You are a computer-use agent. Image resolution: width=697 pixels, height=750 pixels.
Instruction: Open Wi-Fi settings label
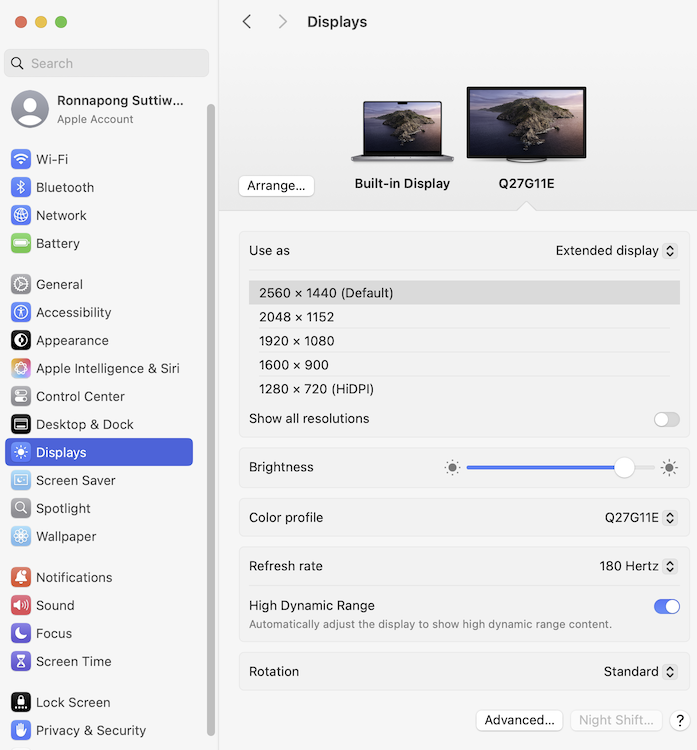(x=52, y=159)
